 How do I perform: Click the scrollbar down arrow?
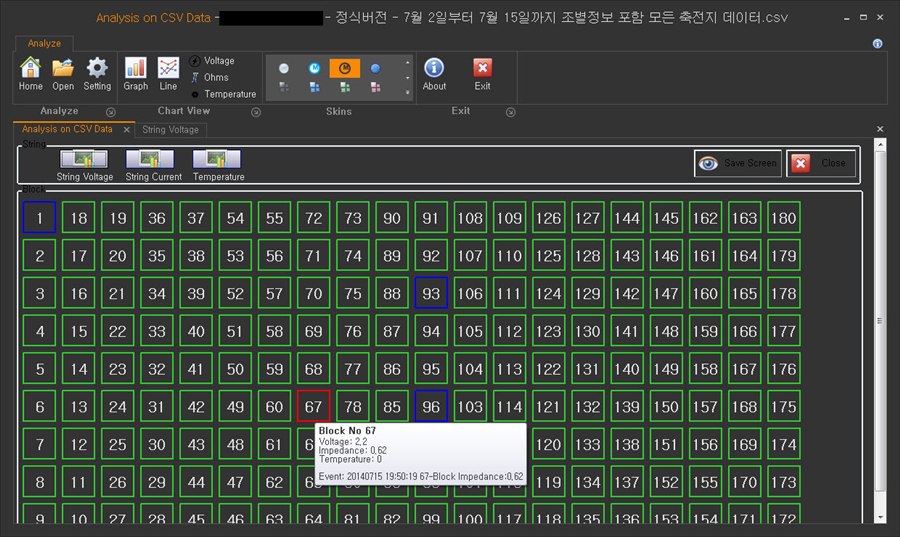pyautogui.click(x=880, y=517)
